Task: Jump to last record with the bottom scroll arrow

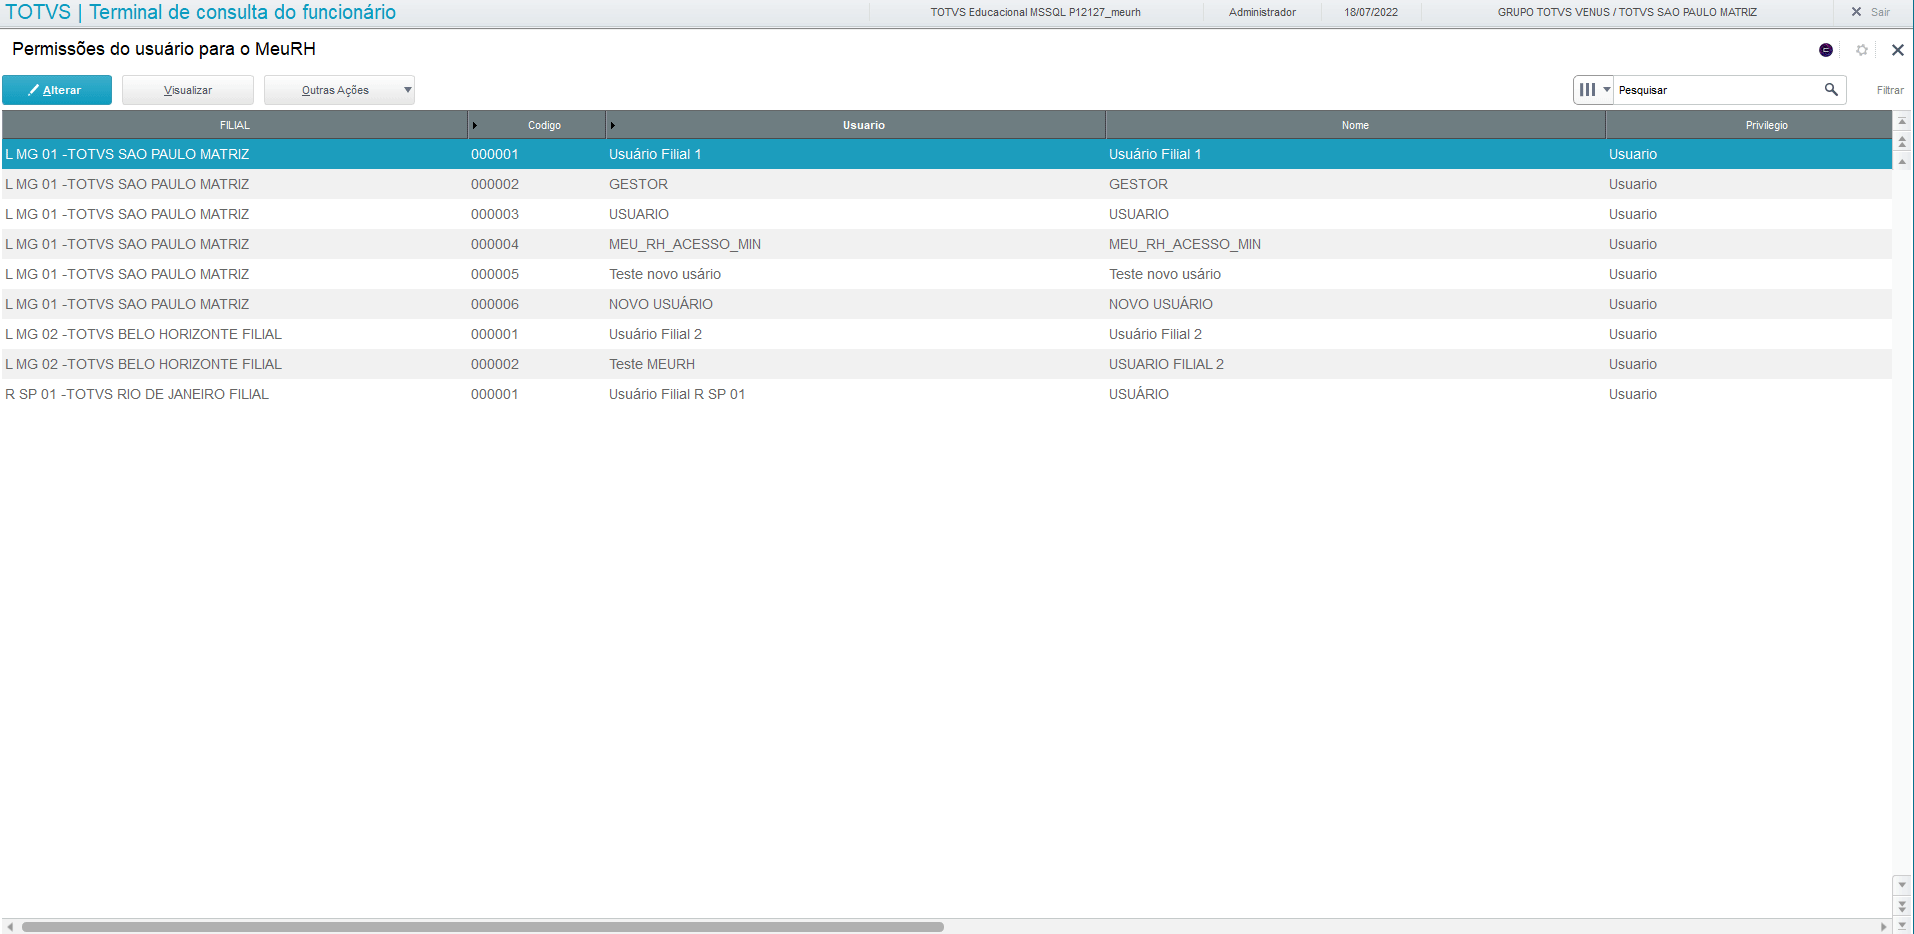Action: coord(1902,925)
